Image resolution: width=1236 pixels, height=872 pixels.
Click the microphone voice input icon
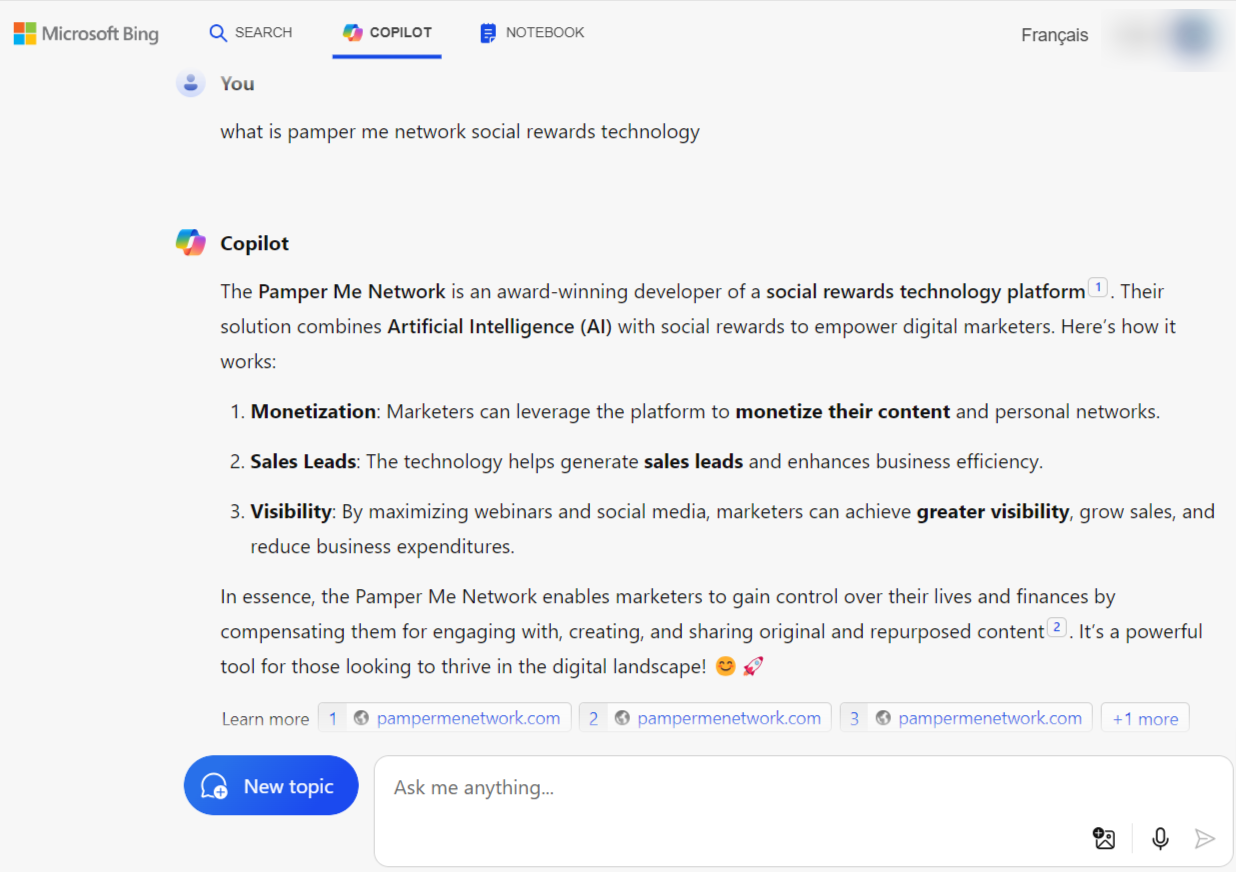pos(1160,838)
